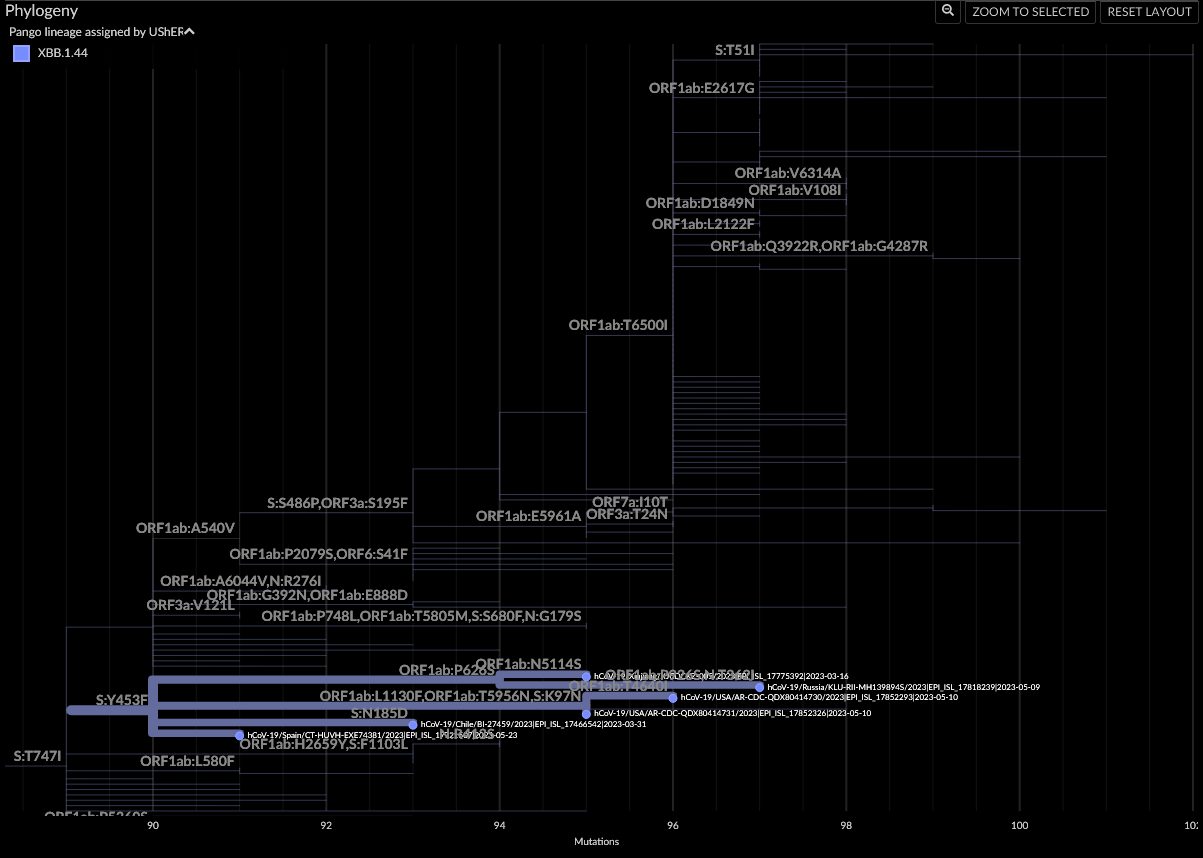
Task: Click the magnifying glass zoom icon
Action: coord(946,11)
